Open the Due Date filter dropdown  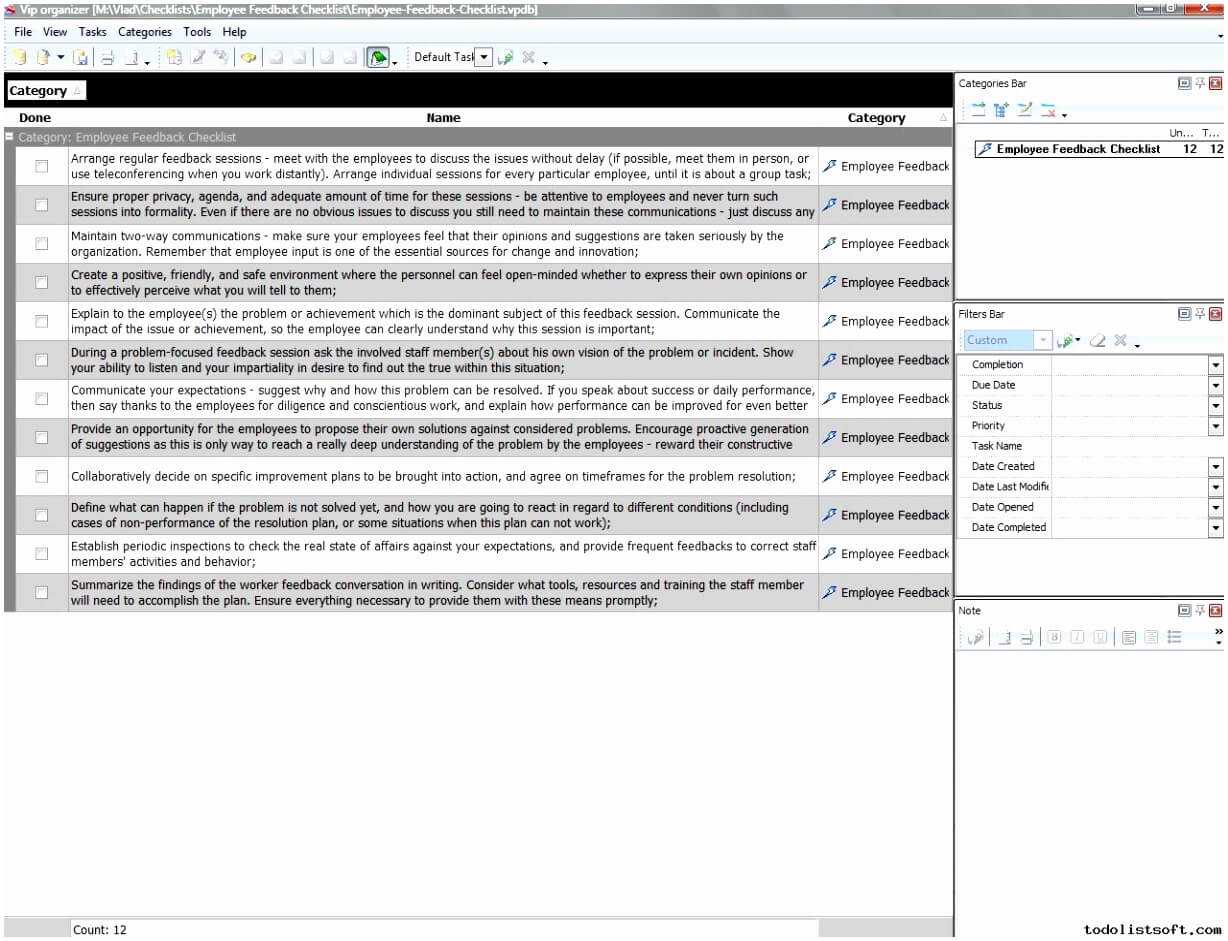tap(1215, 385)
